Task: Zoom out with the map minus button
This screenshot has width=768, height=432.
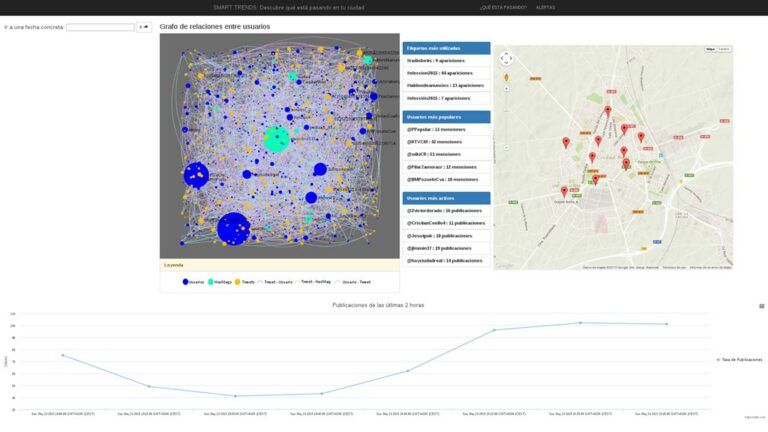Action: (506, 147)
